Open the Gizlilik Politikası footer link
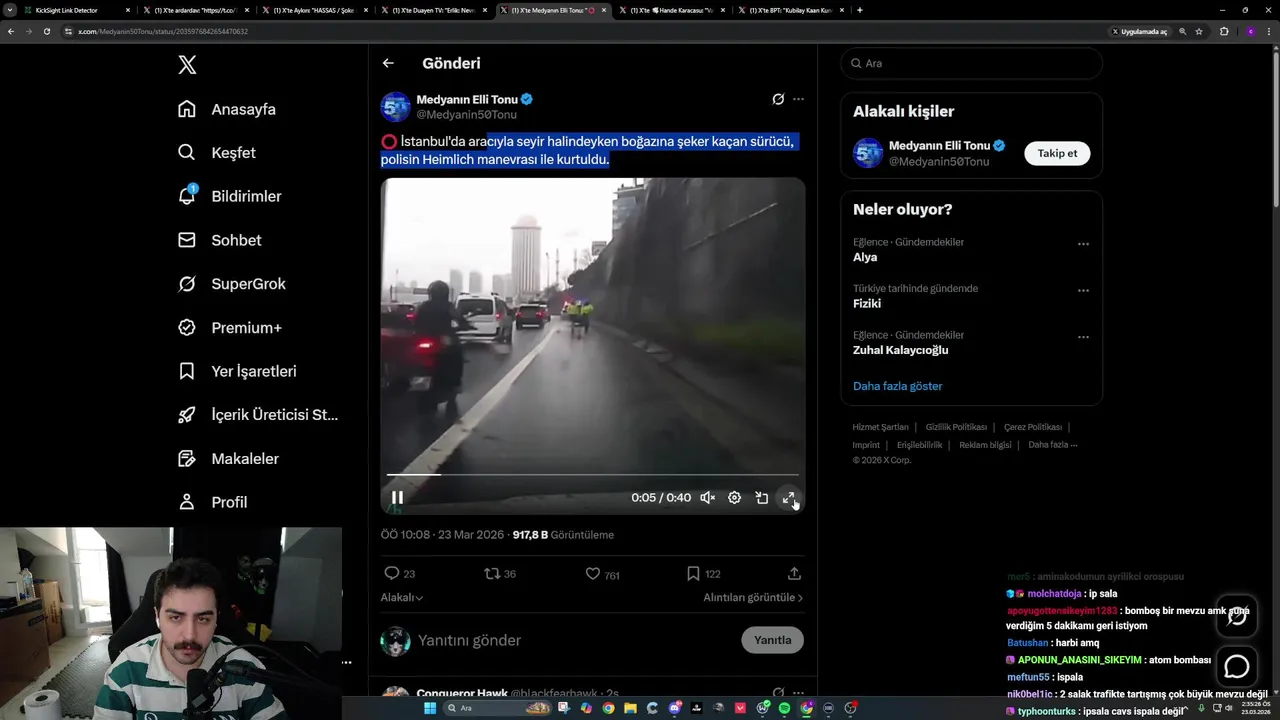 (956, 427)
